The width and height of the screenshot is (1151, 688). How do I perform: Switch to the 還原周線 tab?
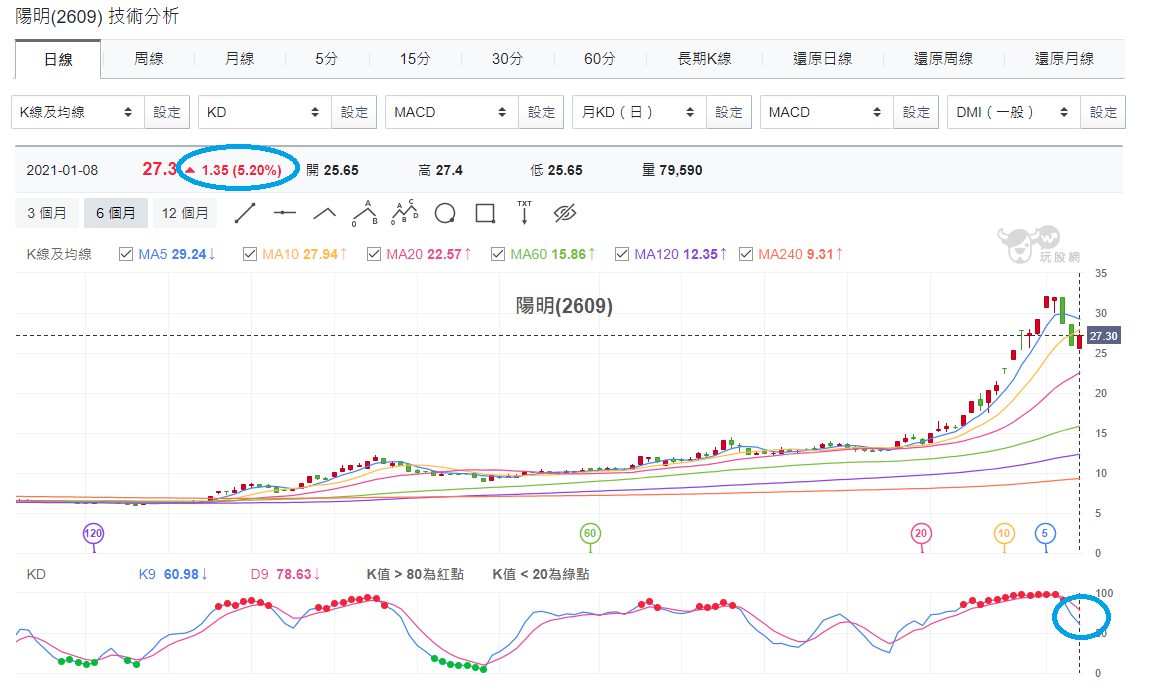coord(943,59)
